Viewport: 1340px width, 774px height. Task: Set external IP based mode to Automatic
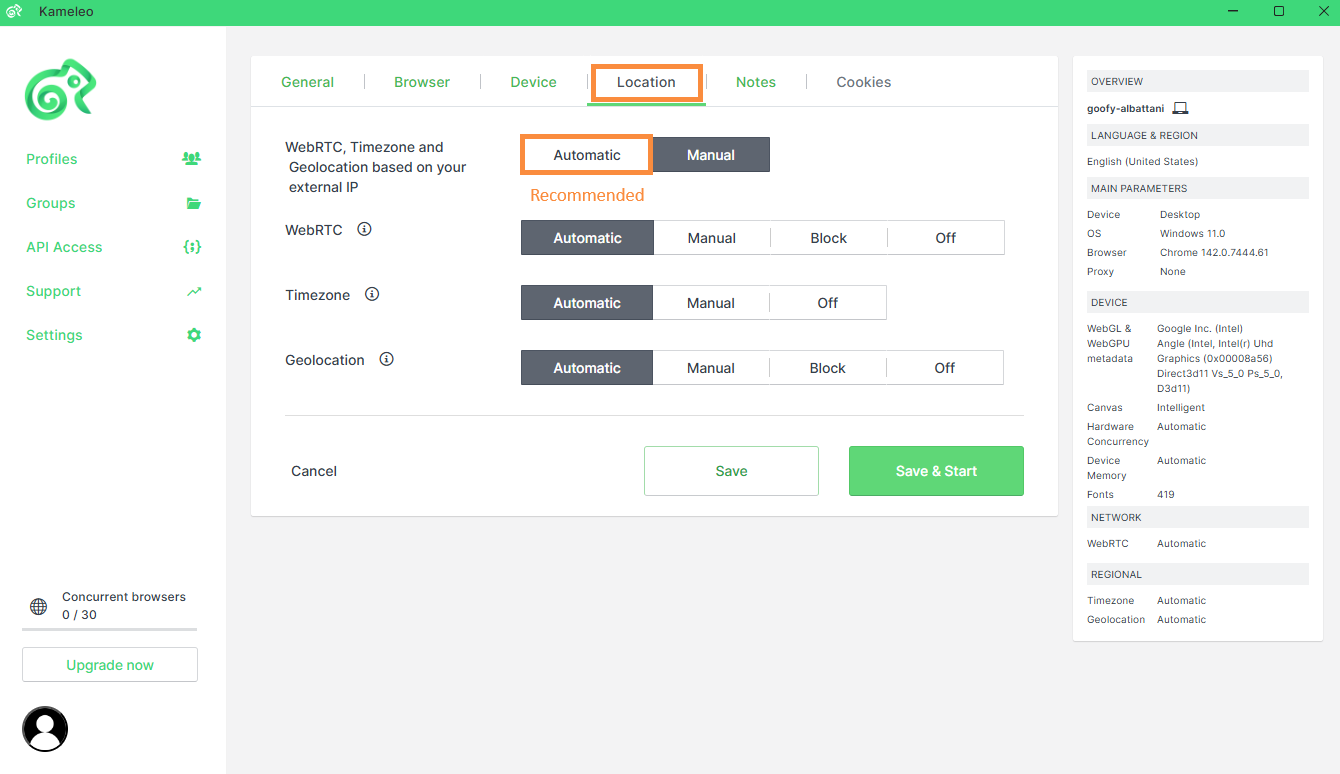(x=587, y=155)
